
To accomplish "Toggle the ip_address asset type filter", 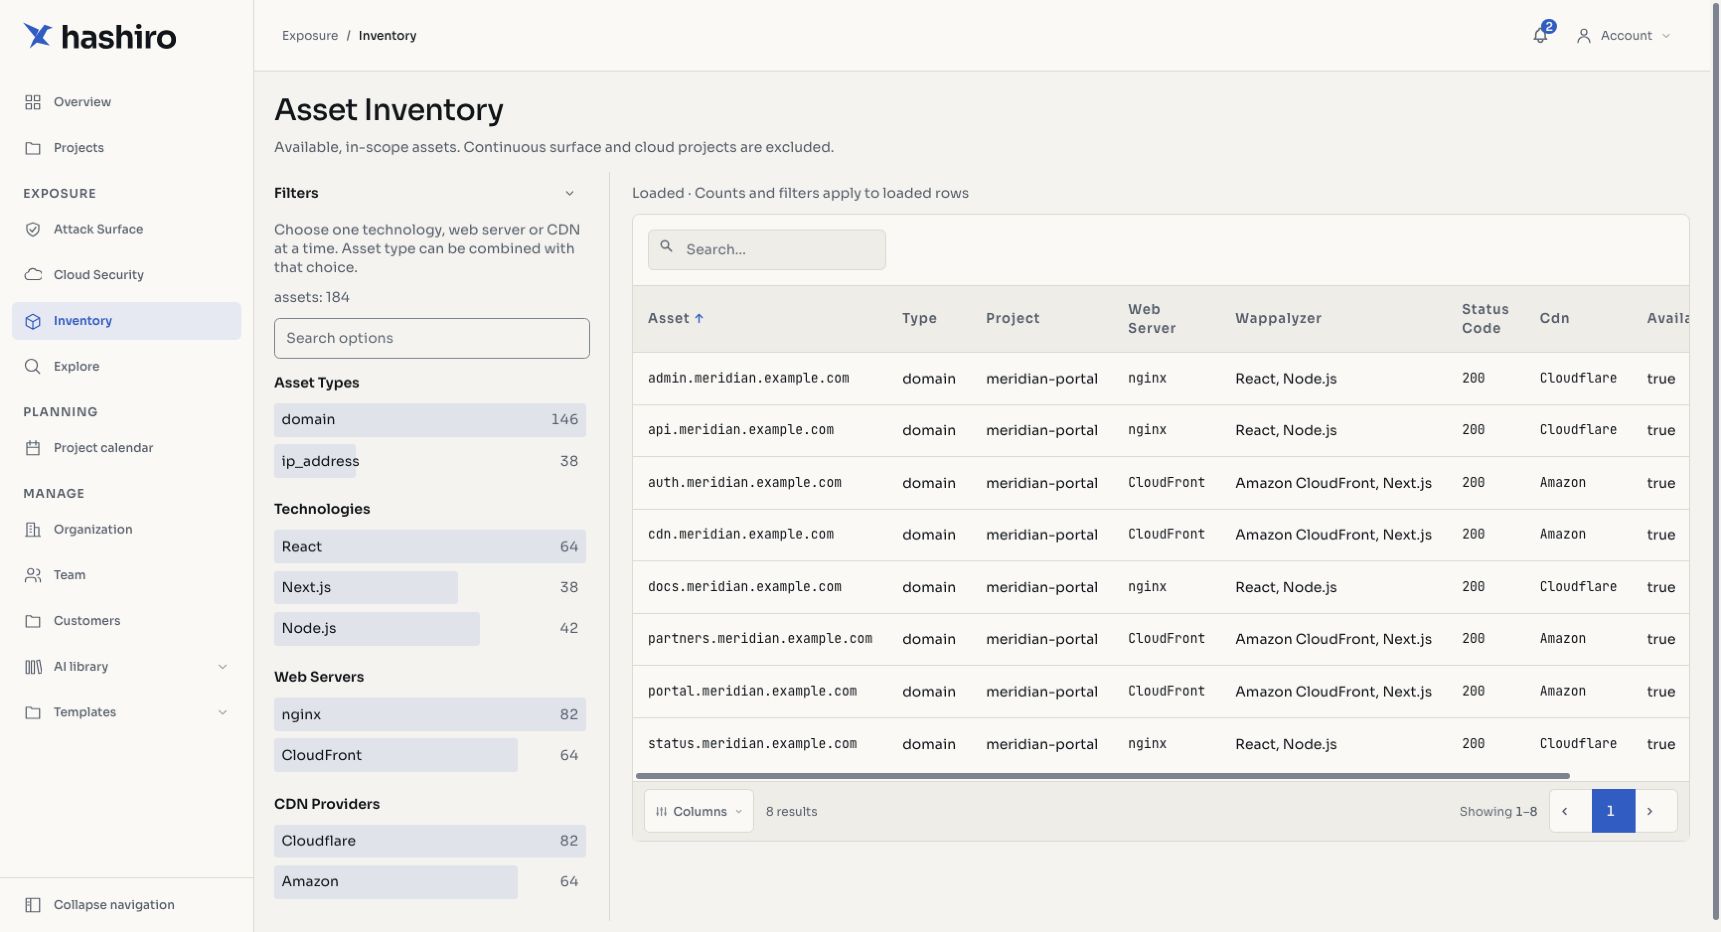I will coord(430,461).
